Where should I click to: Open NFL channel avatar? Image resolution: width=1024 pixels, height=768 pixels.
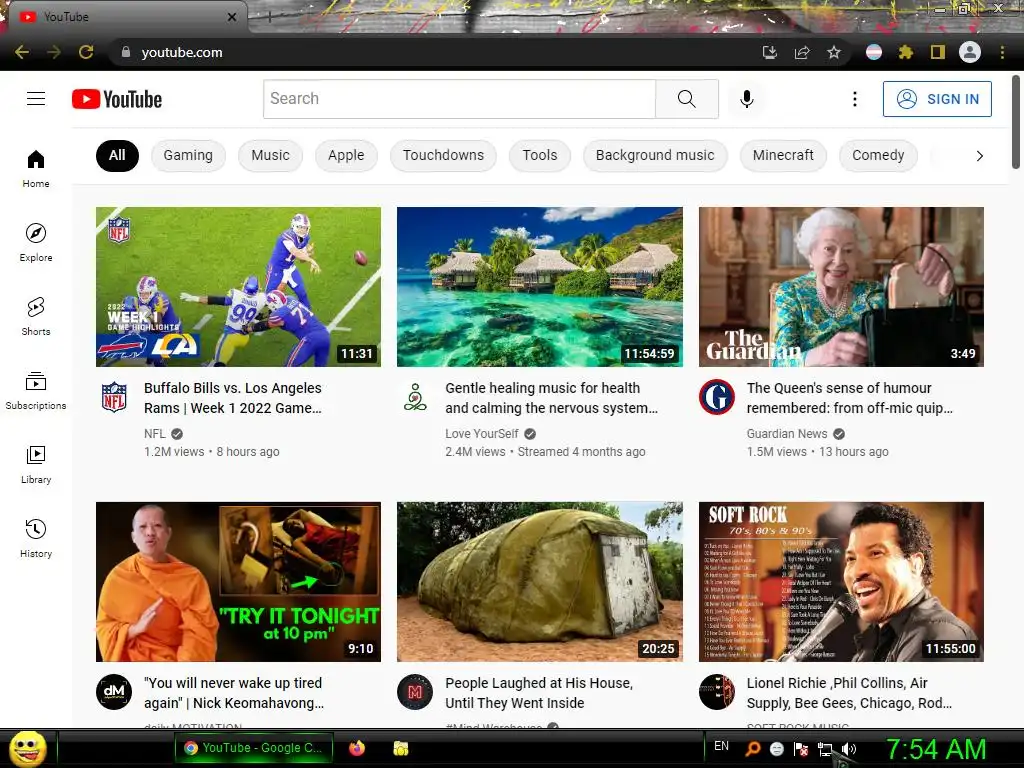coord(114,396)
